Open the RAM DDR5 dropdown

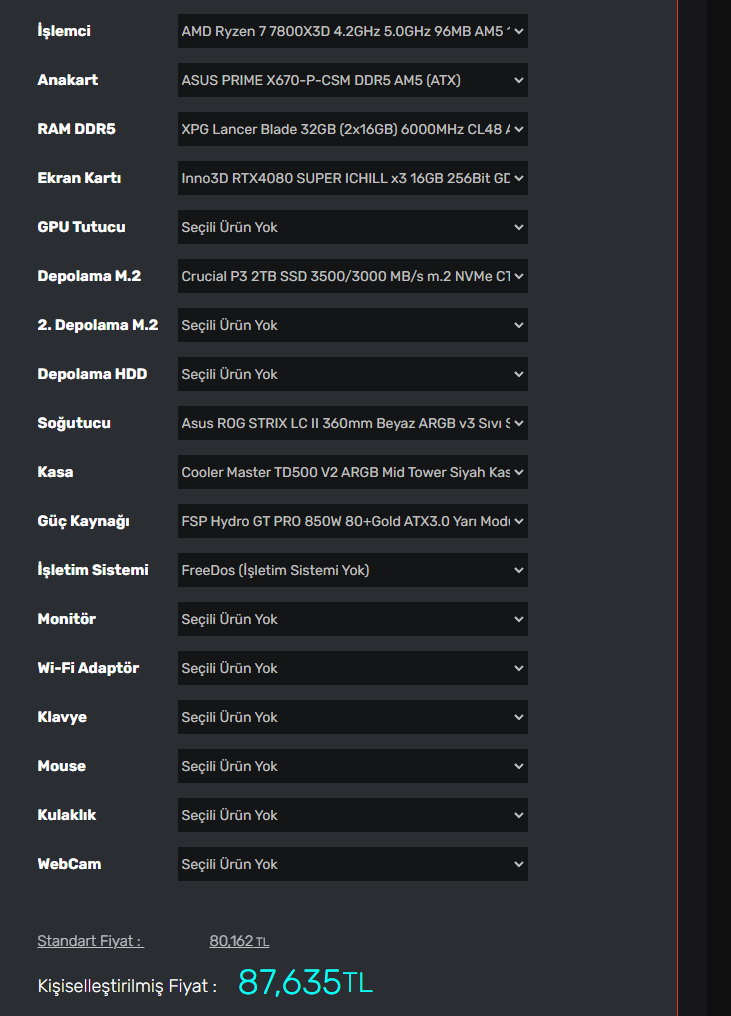[x=352, y=129]
